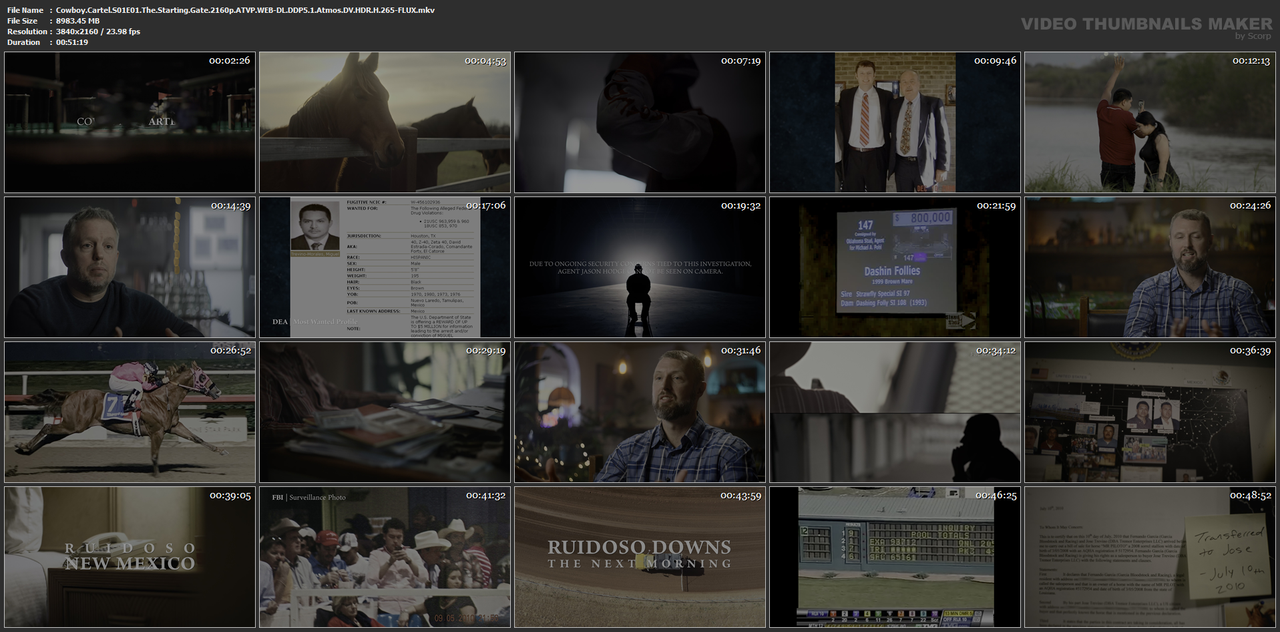Viewport: 1280px width, 632px height.
Task: Open the racing horse thumbnail at 00:26:52
Action: click(130, 412)
